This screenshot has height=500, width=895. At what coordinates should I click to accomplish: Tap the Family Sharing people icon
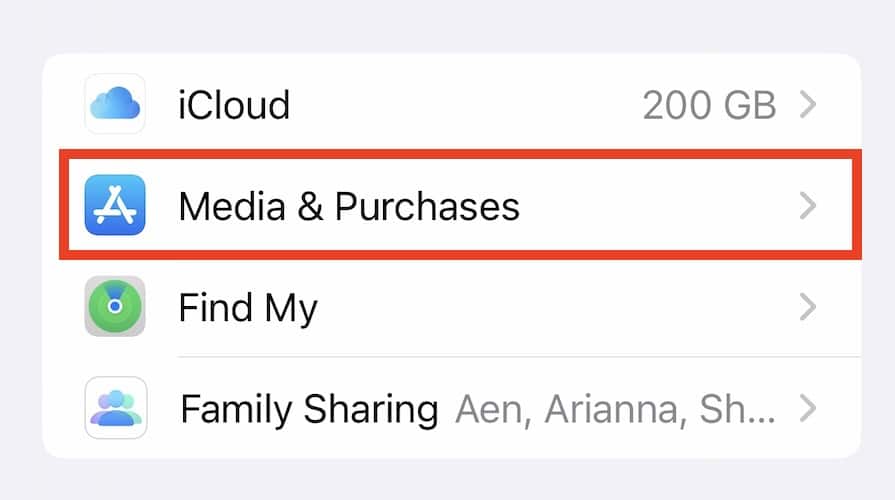tap(115, 407)
